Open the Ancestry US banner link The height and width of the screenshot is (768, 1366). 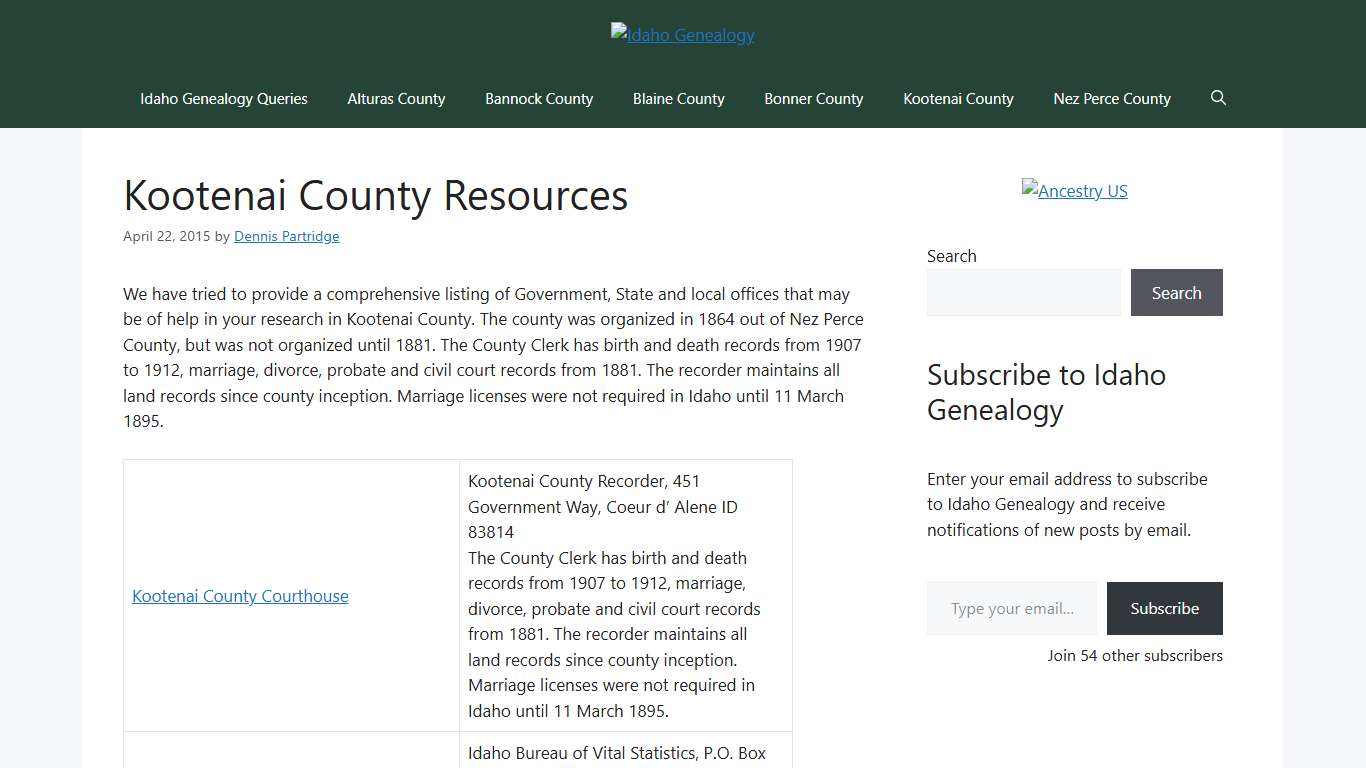1074,190
